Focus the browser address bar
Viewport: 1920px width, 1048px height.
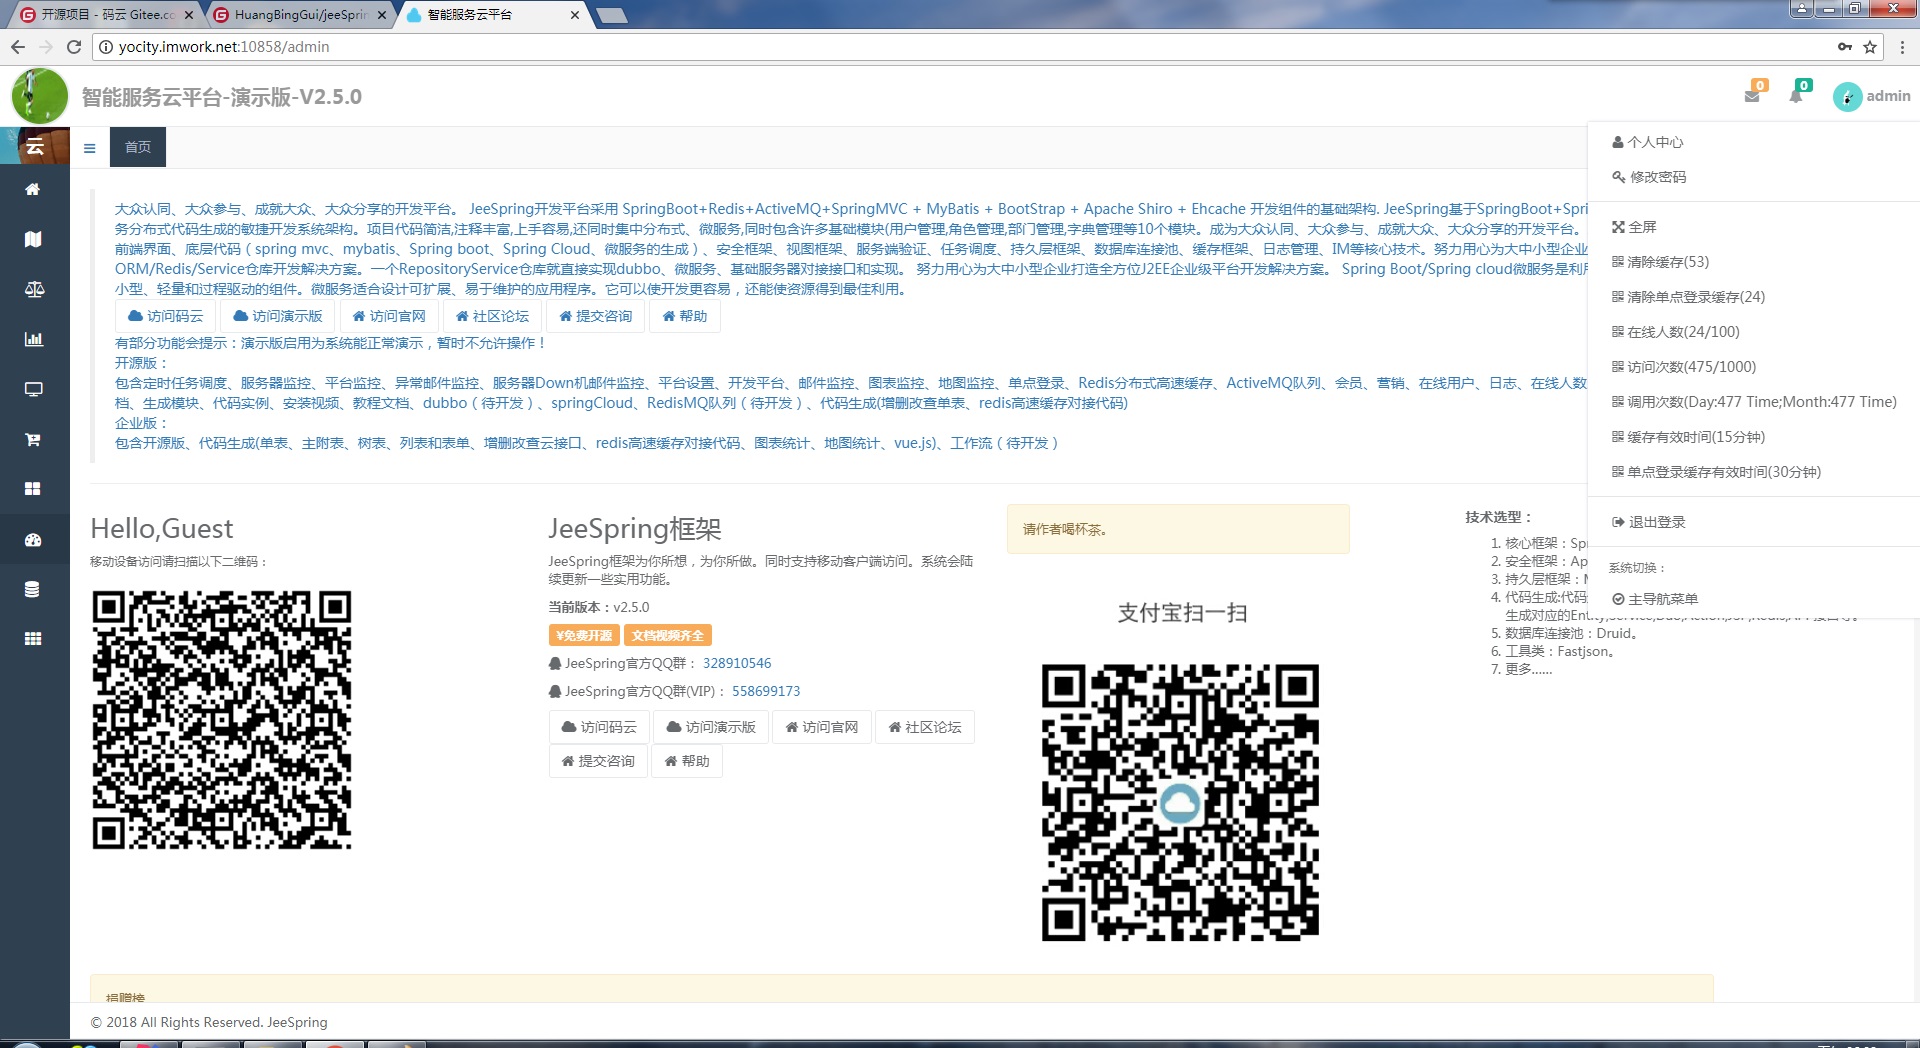(960, 47)
